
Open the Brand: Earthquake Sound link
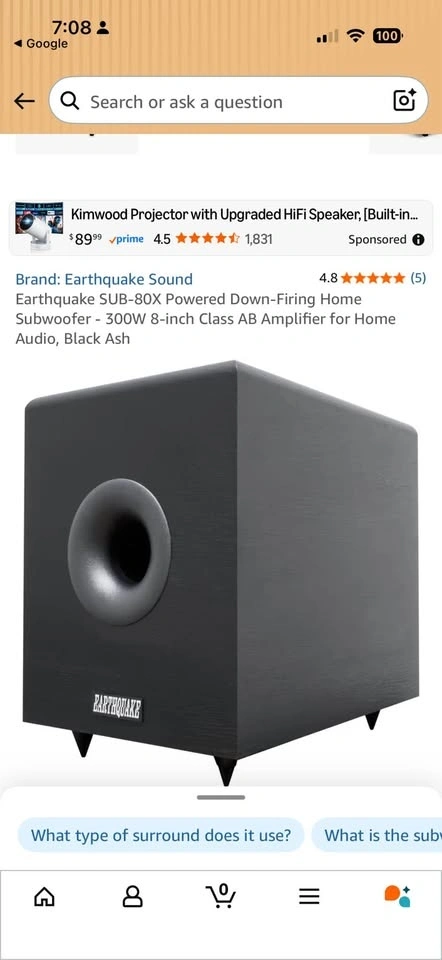coord(104,279)
